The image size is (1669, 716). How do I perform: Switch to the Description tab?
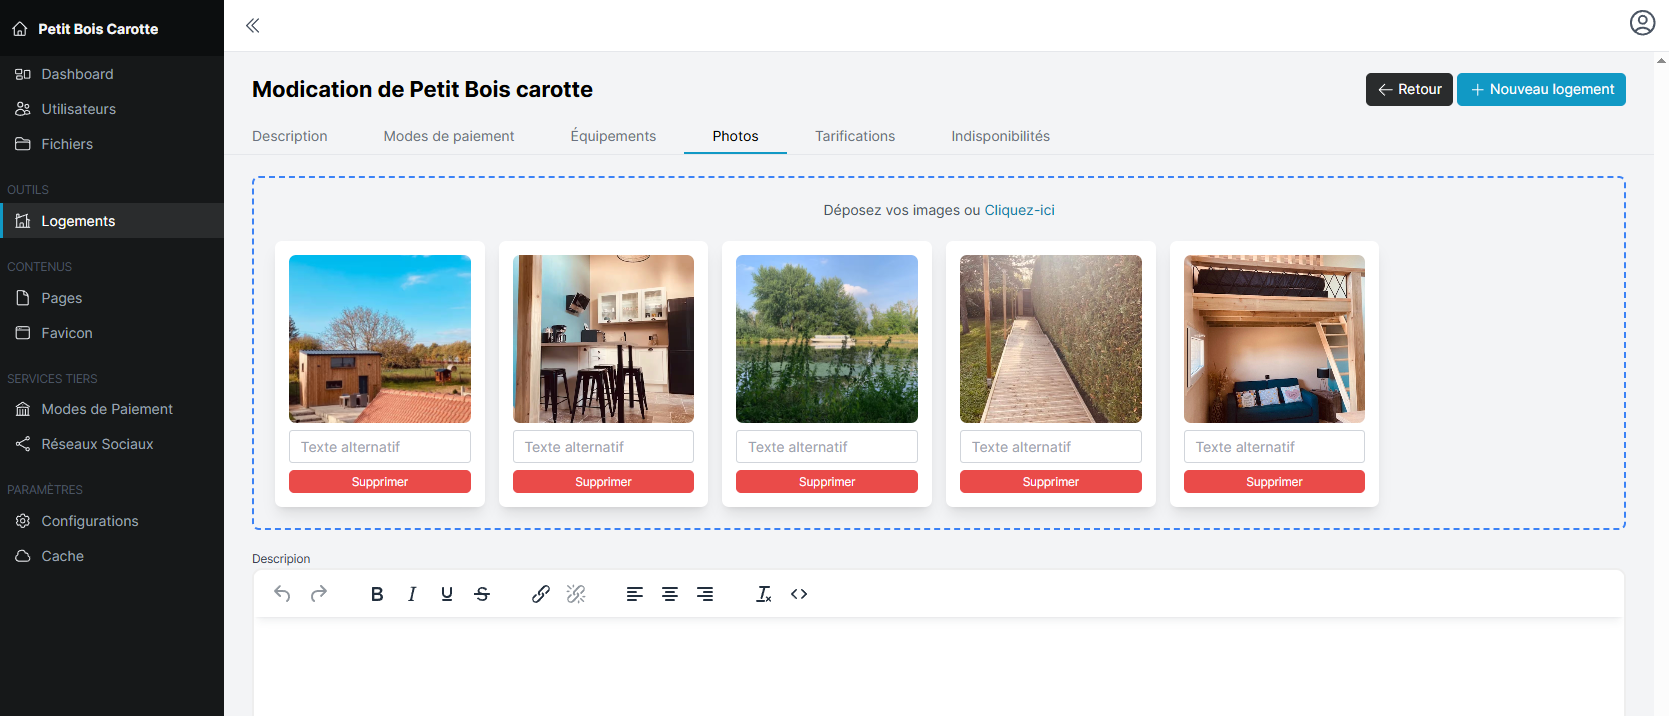[x=290, y=136]
